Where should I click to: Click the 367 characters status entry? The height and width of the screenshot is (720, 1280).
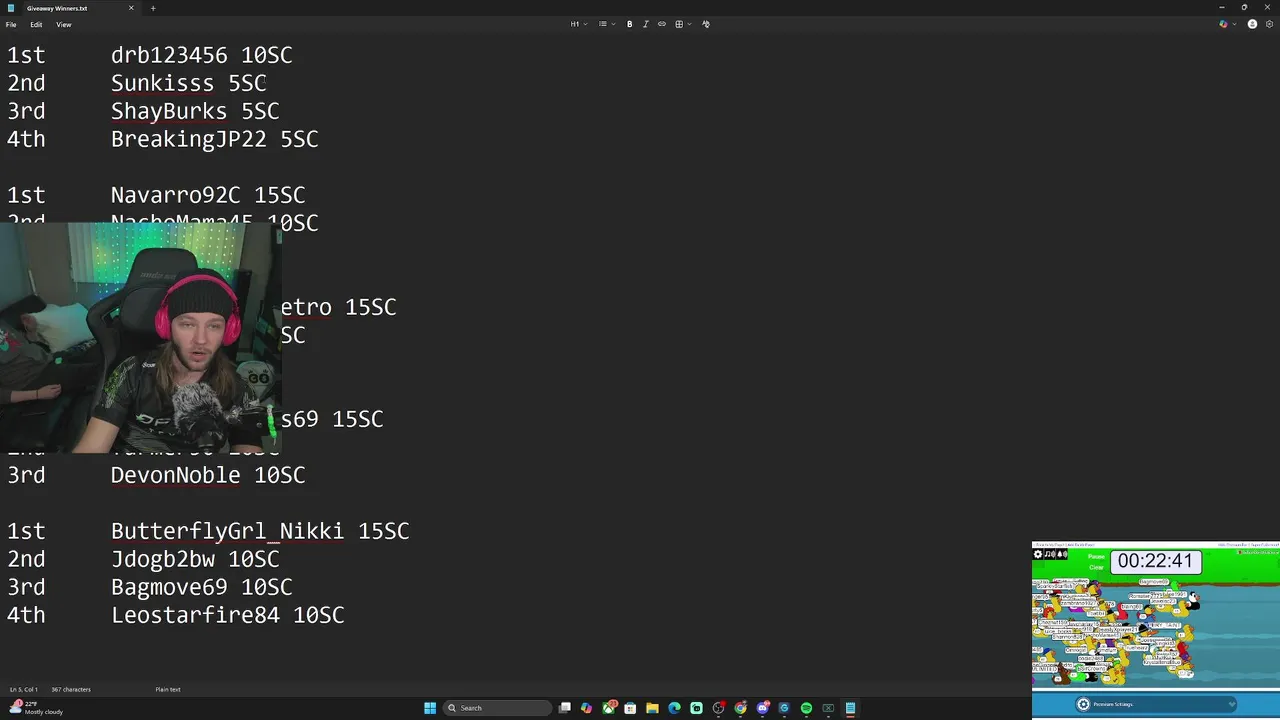[71, 689]
